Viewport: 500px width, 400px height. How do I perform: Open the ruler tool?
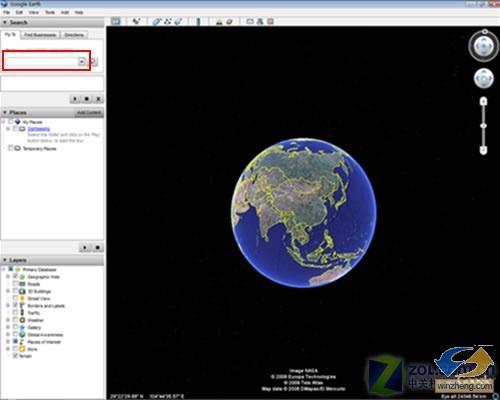[198, 21]
